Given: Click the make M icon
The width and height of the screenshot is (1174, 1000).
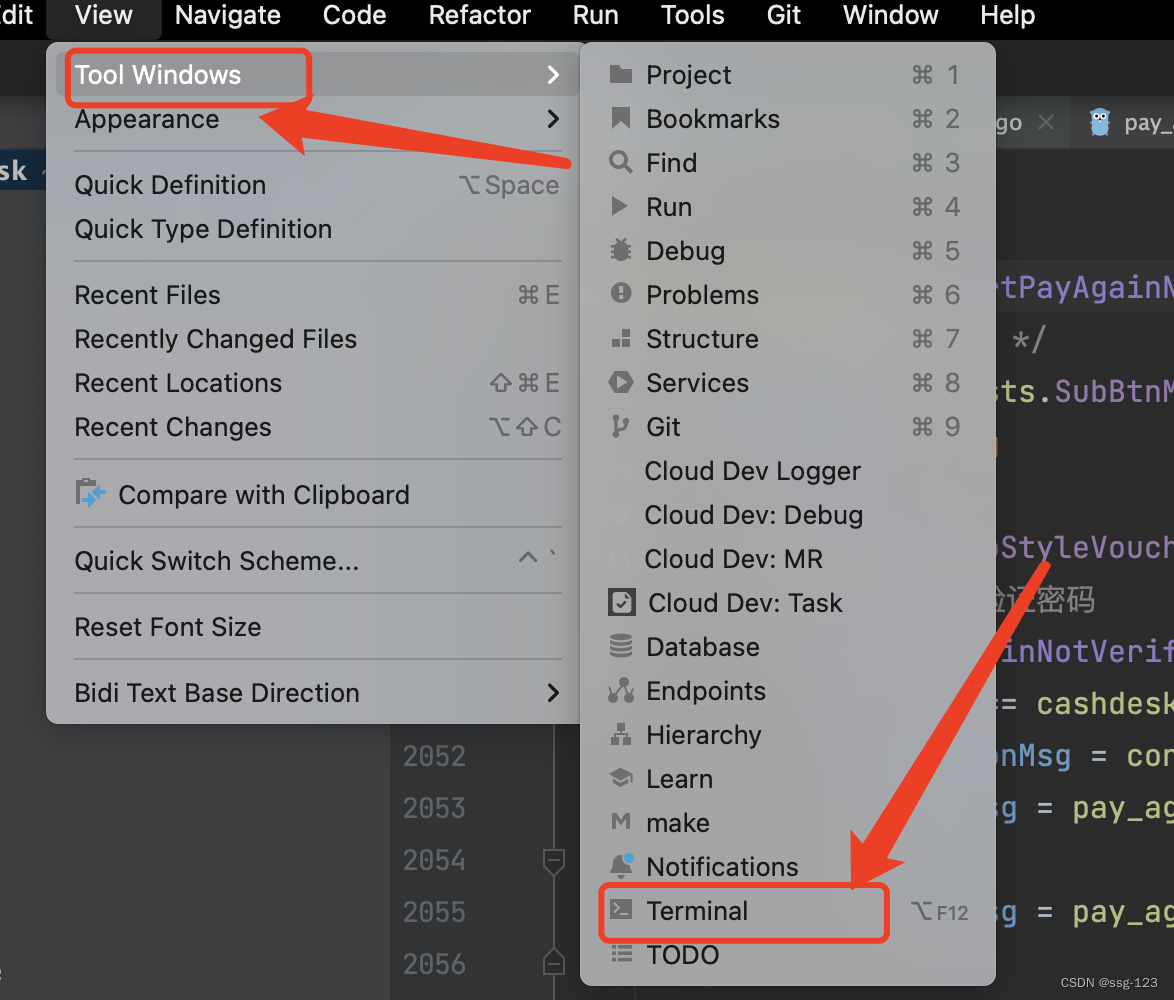Looking at the screenshot, I should tap(621, 822).
